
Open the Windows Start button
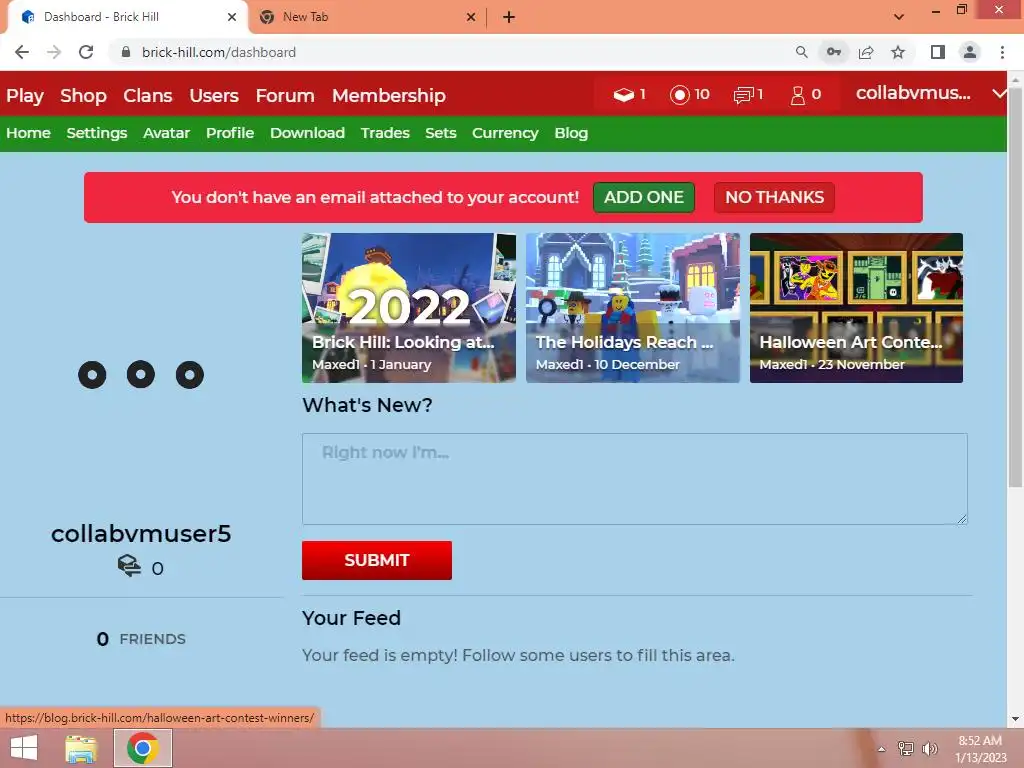click(x=24, y=748)
